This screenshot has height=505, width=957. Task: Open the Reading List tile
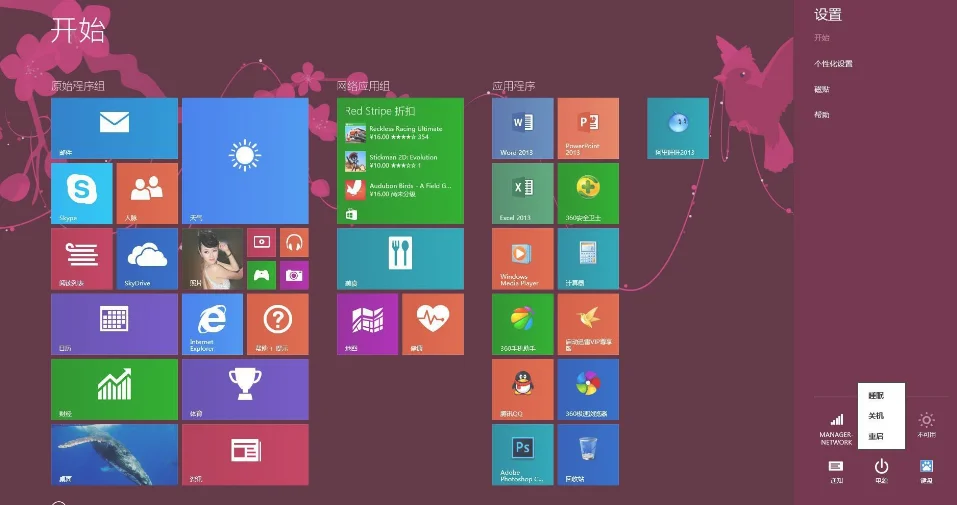point(82,259)
